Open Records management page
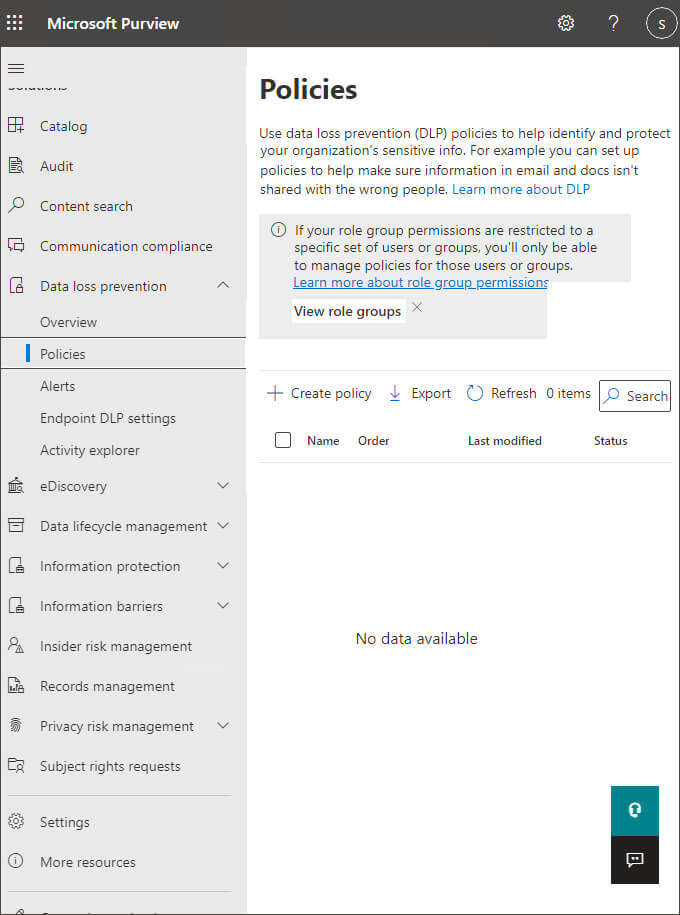 coord(107,686)
